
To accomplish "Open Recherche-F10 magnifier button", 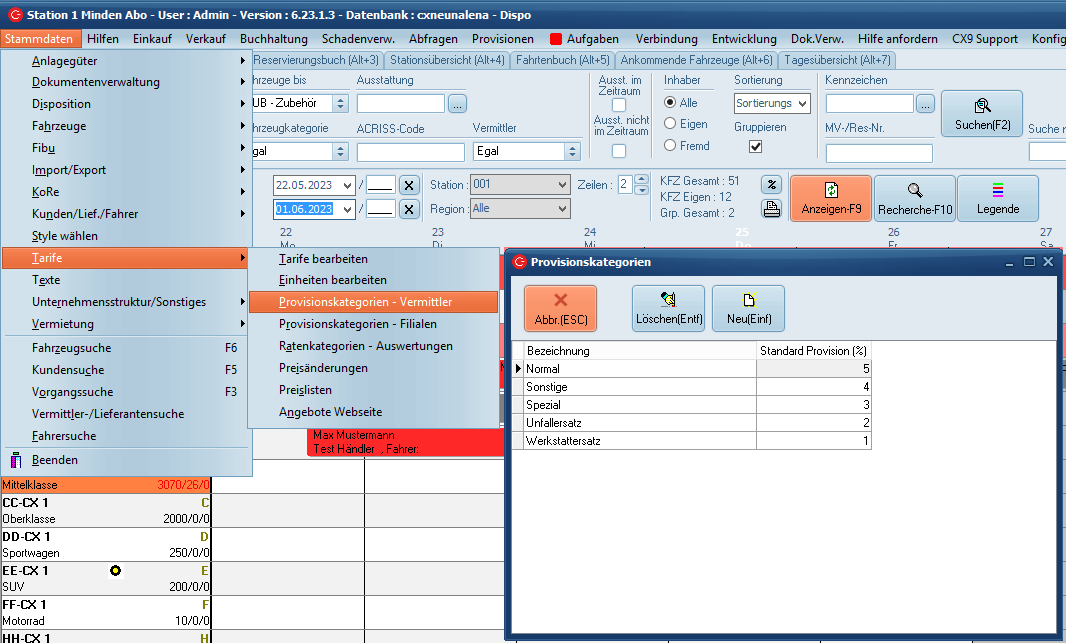I will (x=915, y=198).
